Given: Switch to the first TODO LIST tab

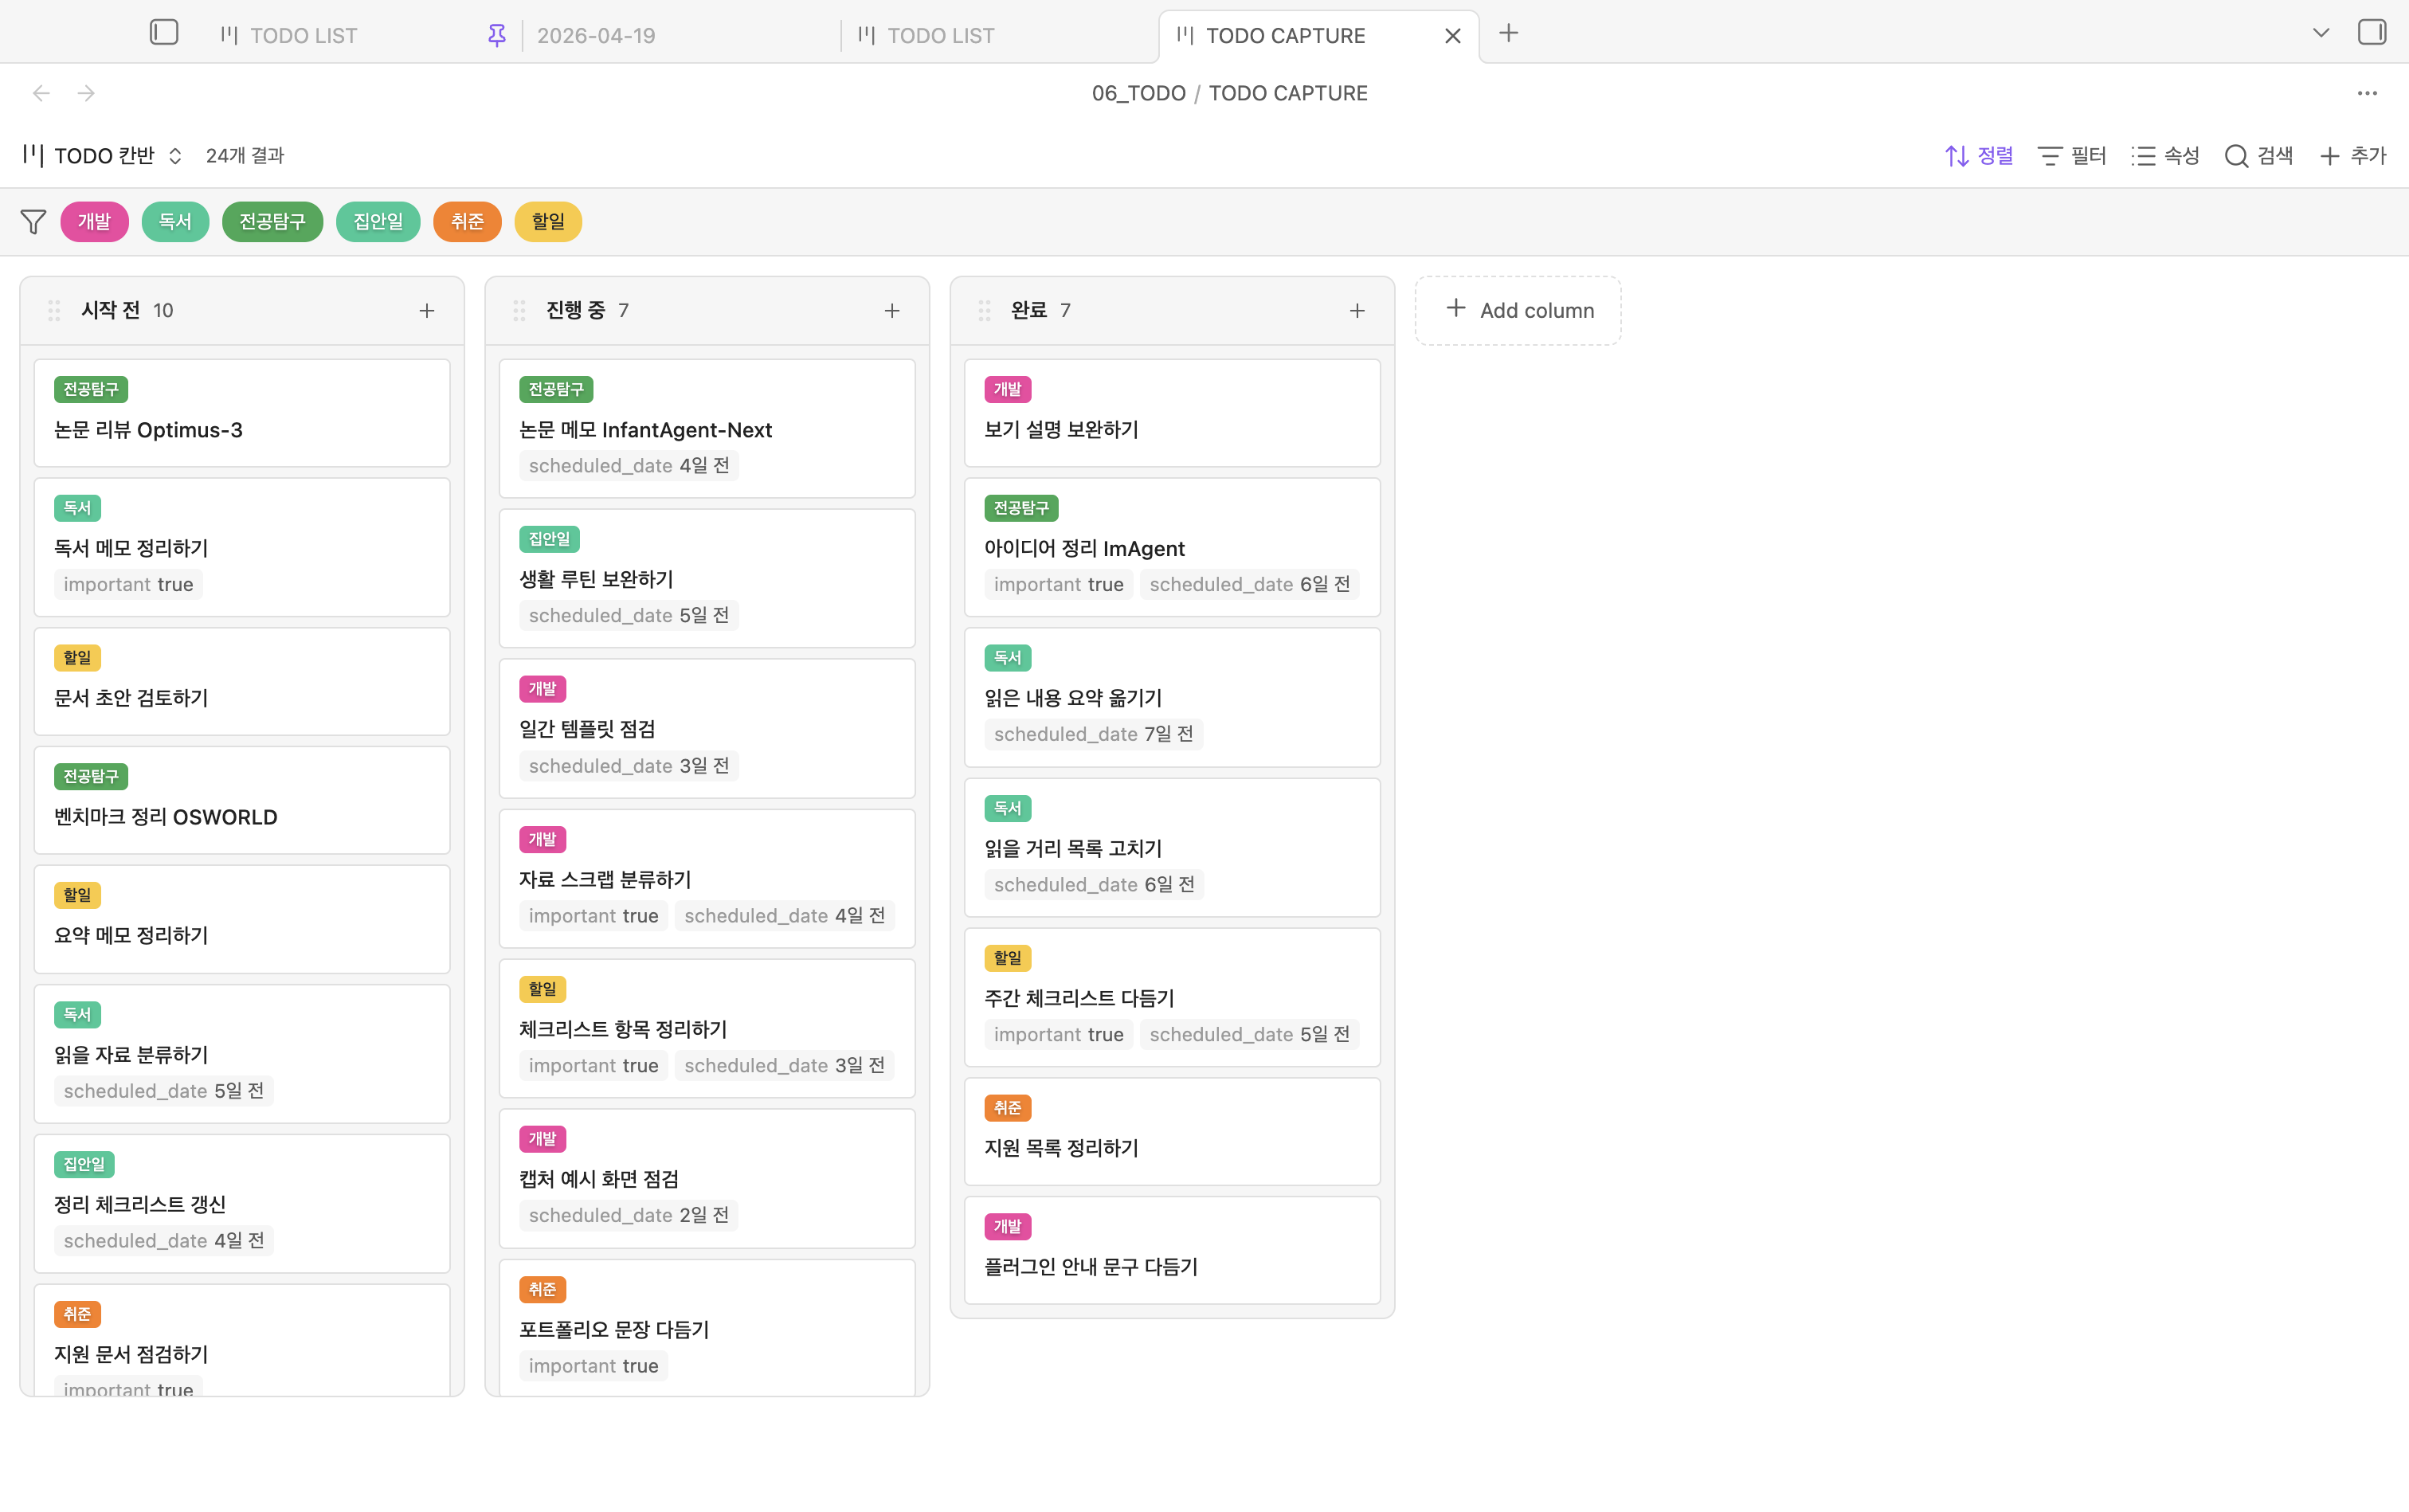Looking at the screenshot, I should 302,36.
